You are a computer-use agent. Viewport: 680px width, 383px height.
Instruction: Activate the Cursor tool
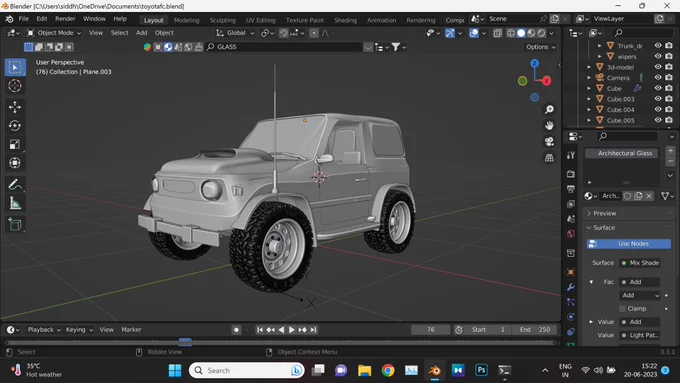point(15,86)
